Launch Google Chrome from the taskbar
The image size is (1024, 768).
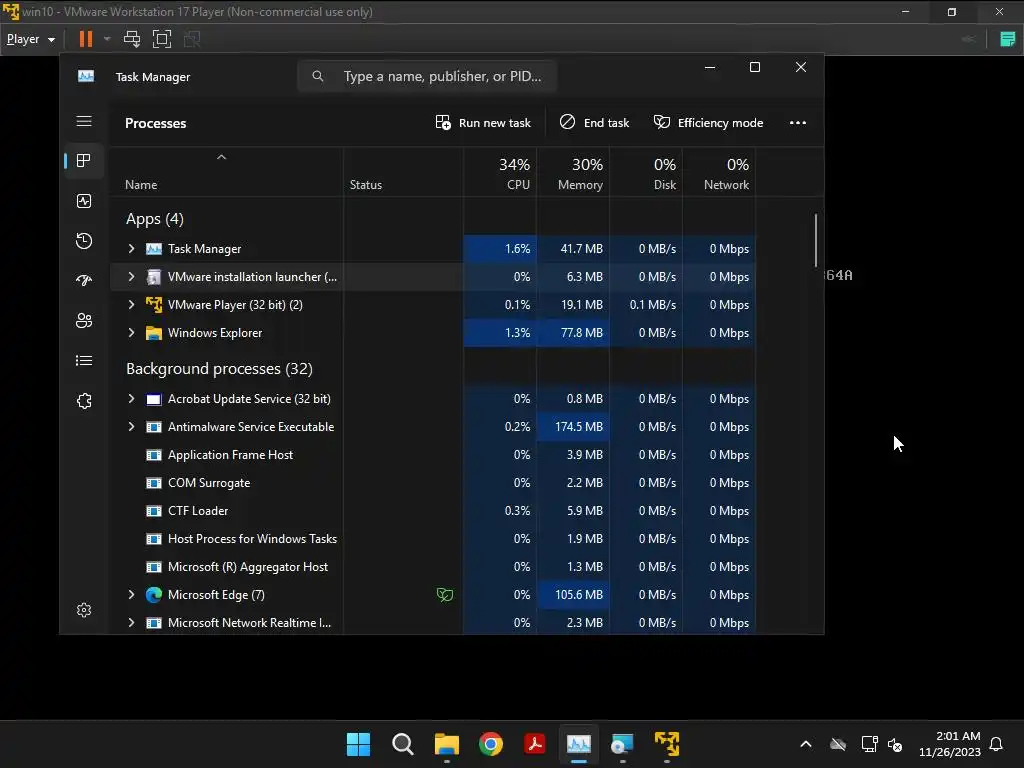490,744
